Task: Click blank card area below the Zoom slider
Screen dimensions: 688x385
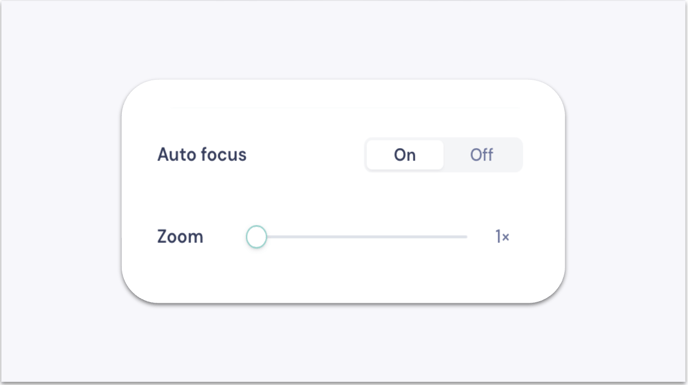Action: tap(343, 277)
